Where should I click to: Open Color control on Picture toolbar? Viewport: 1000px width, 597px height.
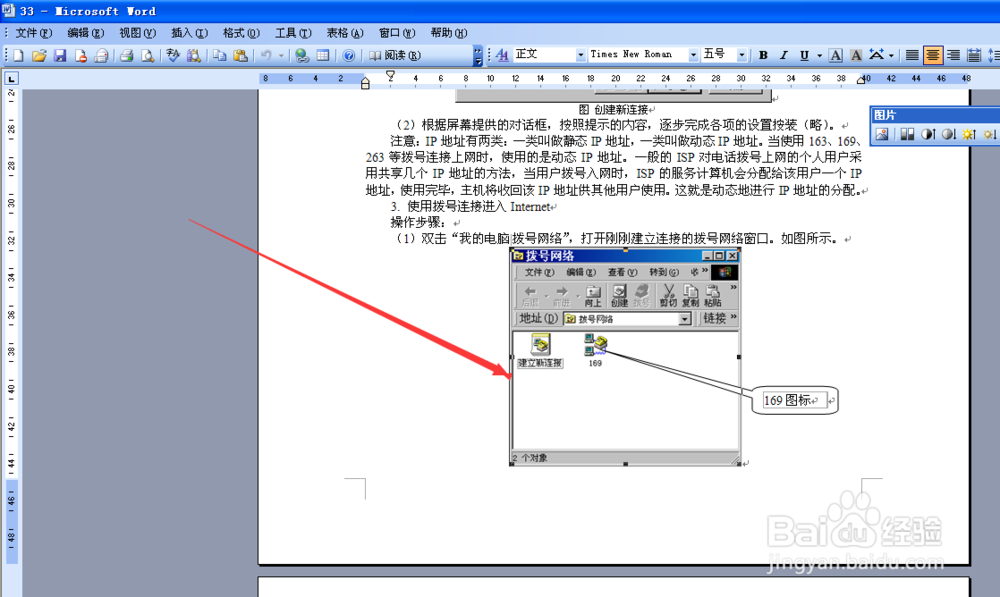907,134
